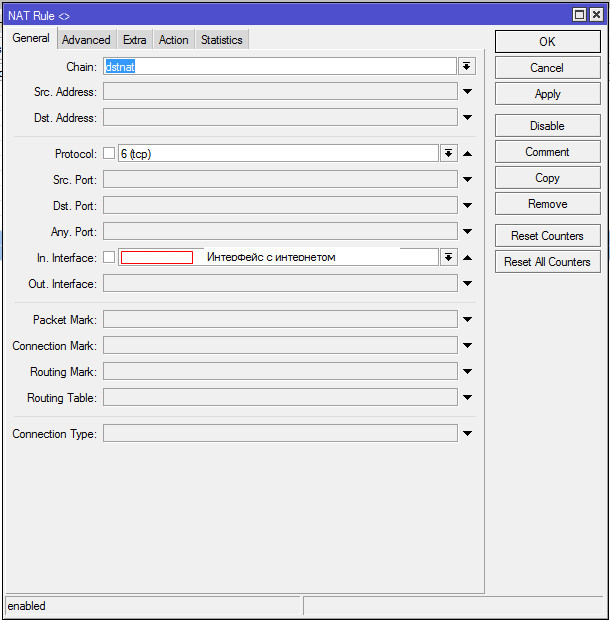This screenshot has height=621, width=610.
Task: Click the Routing Mark input field
Action: coord(280,371)
